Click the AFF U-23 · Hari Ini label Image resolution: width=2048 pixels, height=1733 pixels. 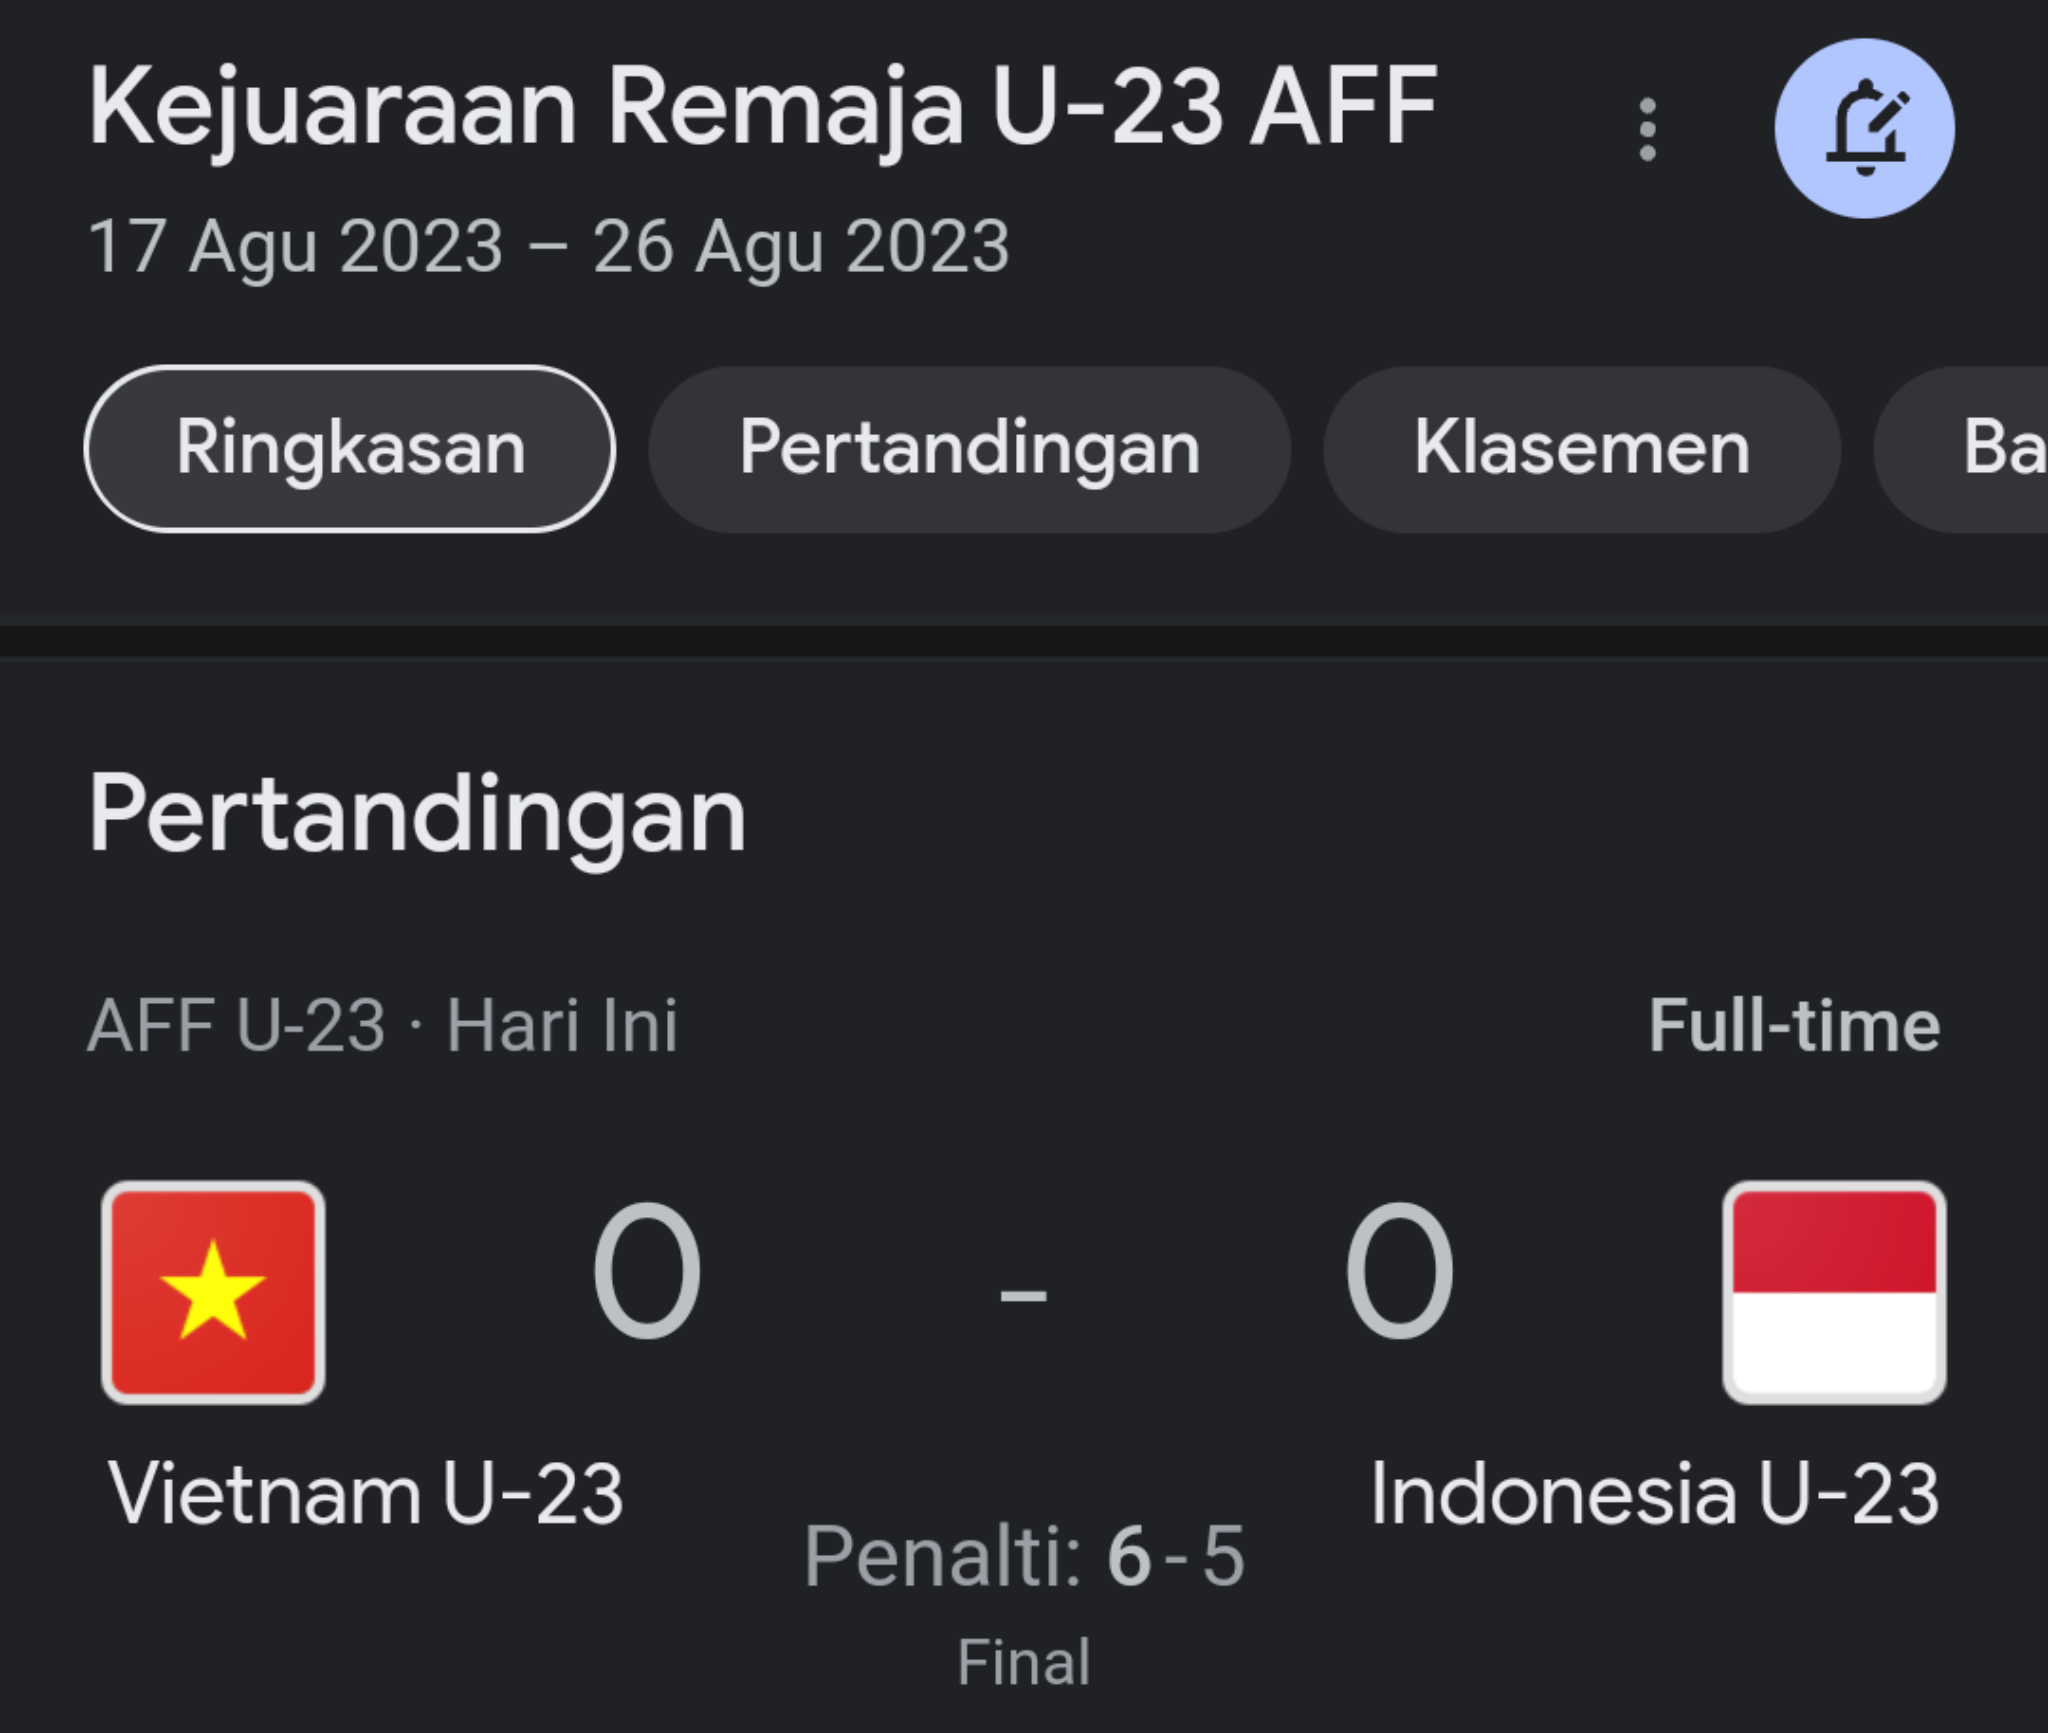(x=383, y=1026)
